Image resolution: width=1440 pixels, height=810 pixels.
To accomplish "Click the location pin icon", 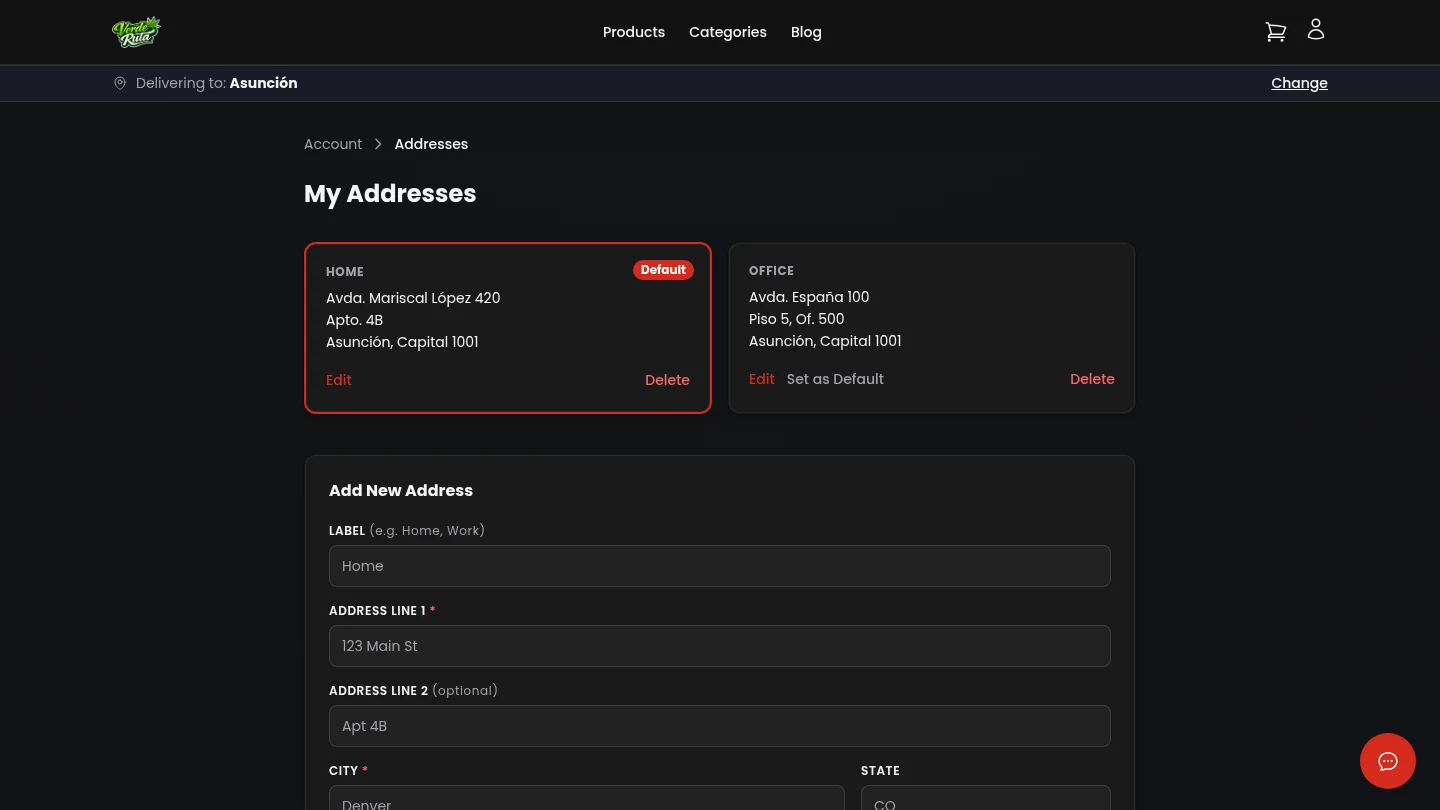I will point(120,83).
